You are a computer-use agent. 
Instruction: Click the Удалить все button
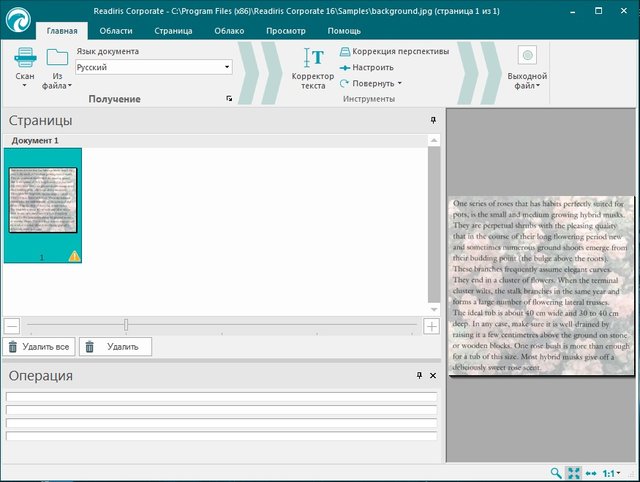click(x=38, y=347)
